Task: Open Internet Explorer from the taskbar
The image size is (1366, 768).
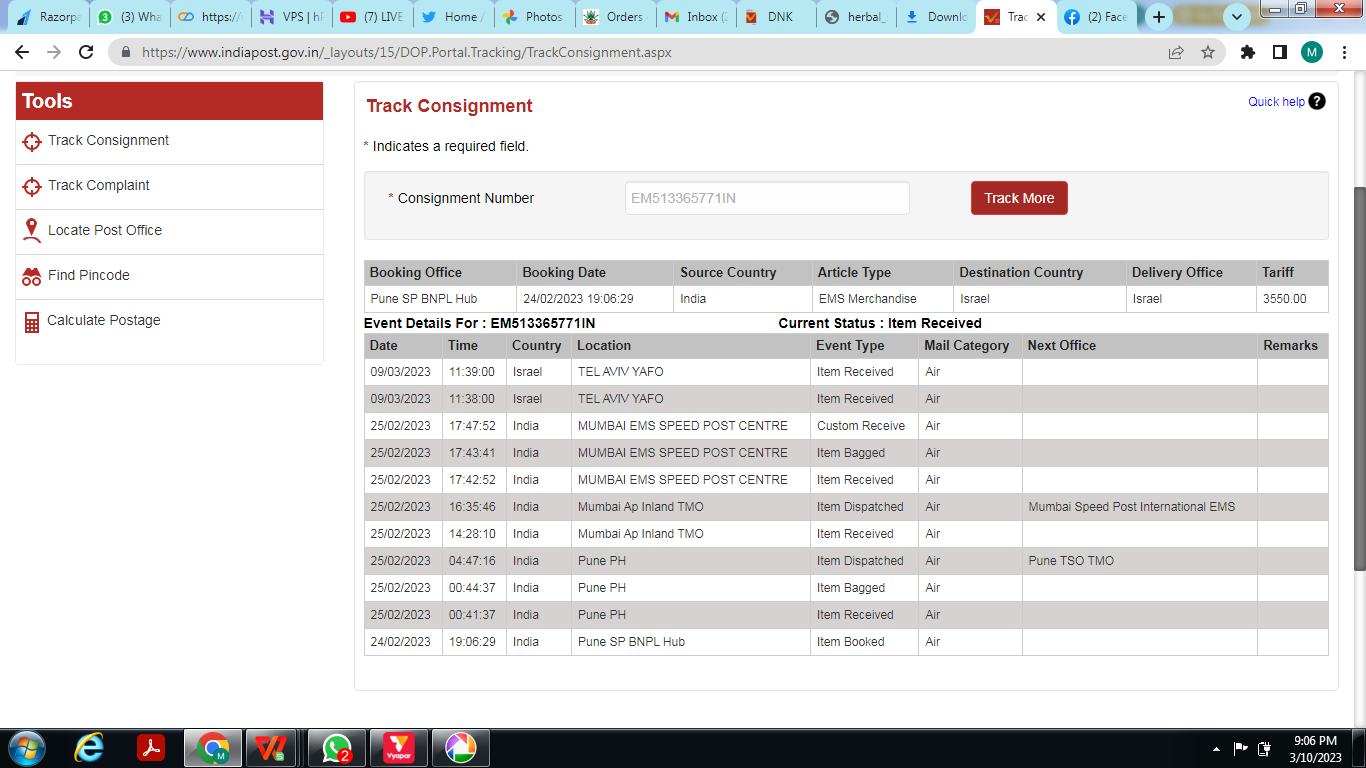Action: [x=89, y=747]
